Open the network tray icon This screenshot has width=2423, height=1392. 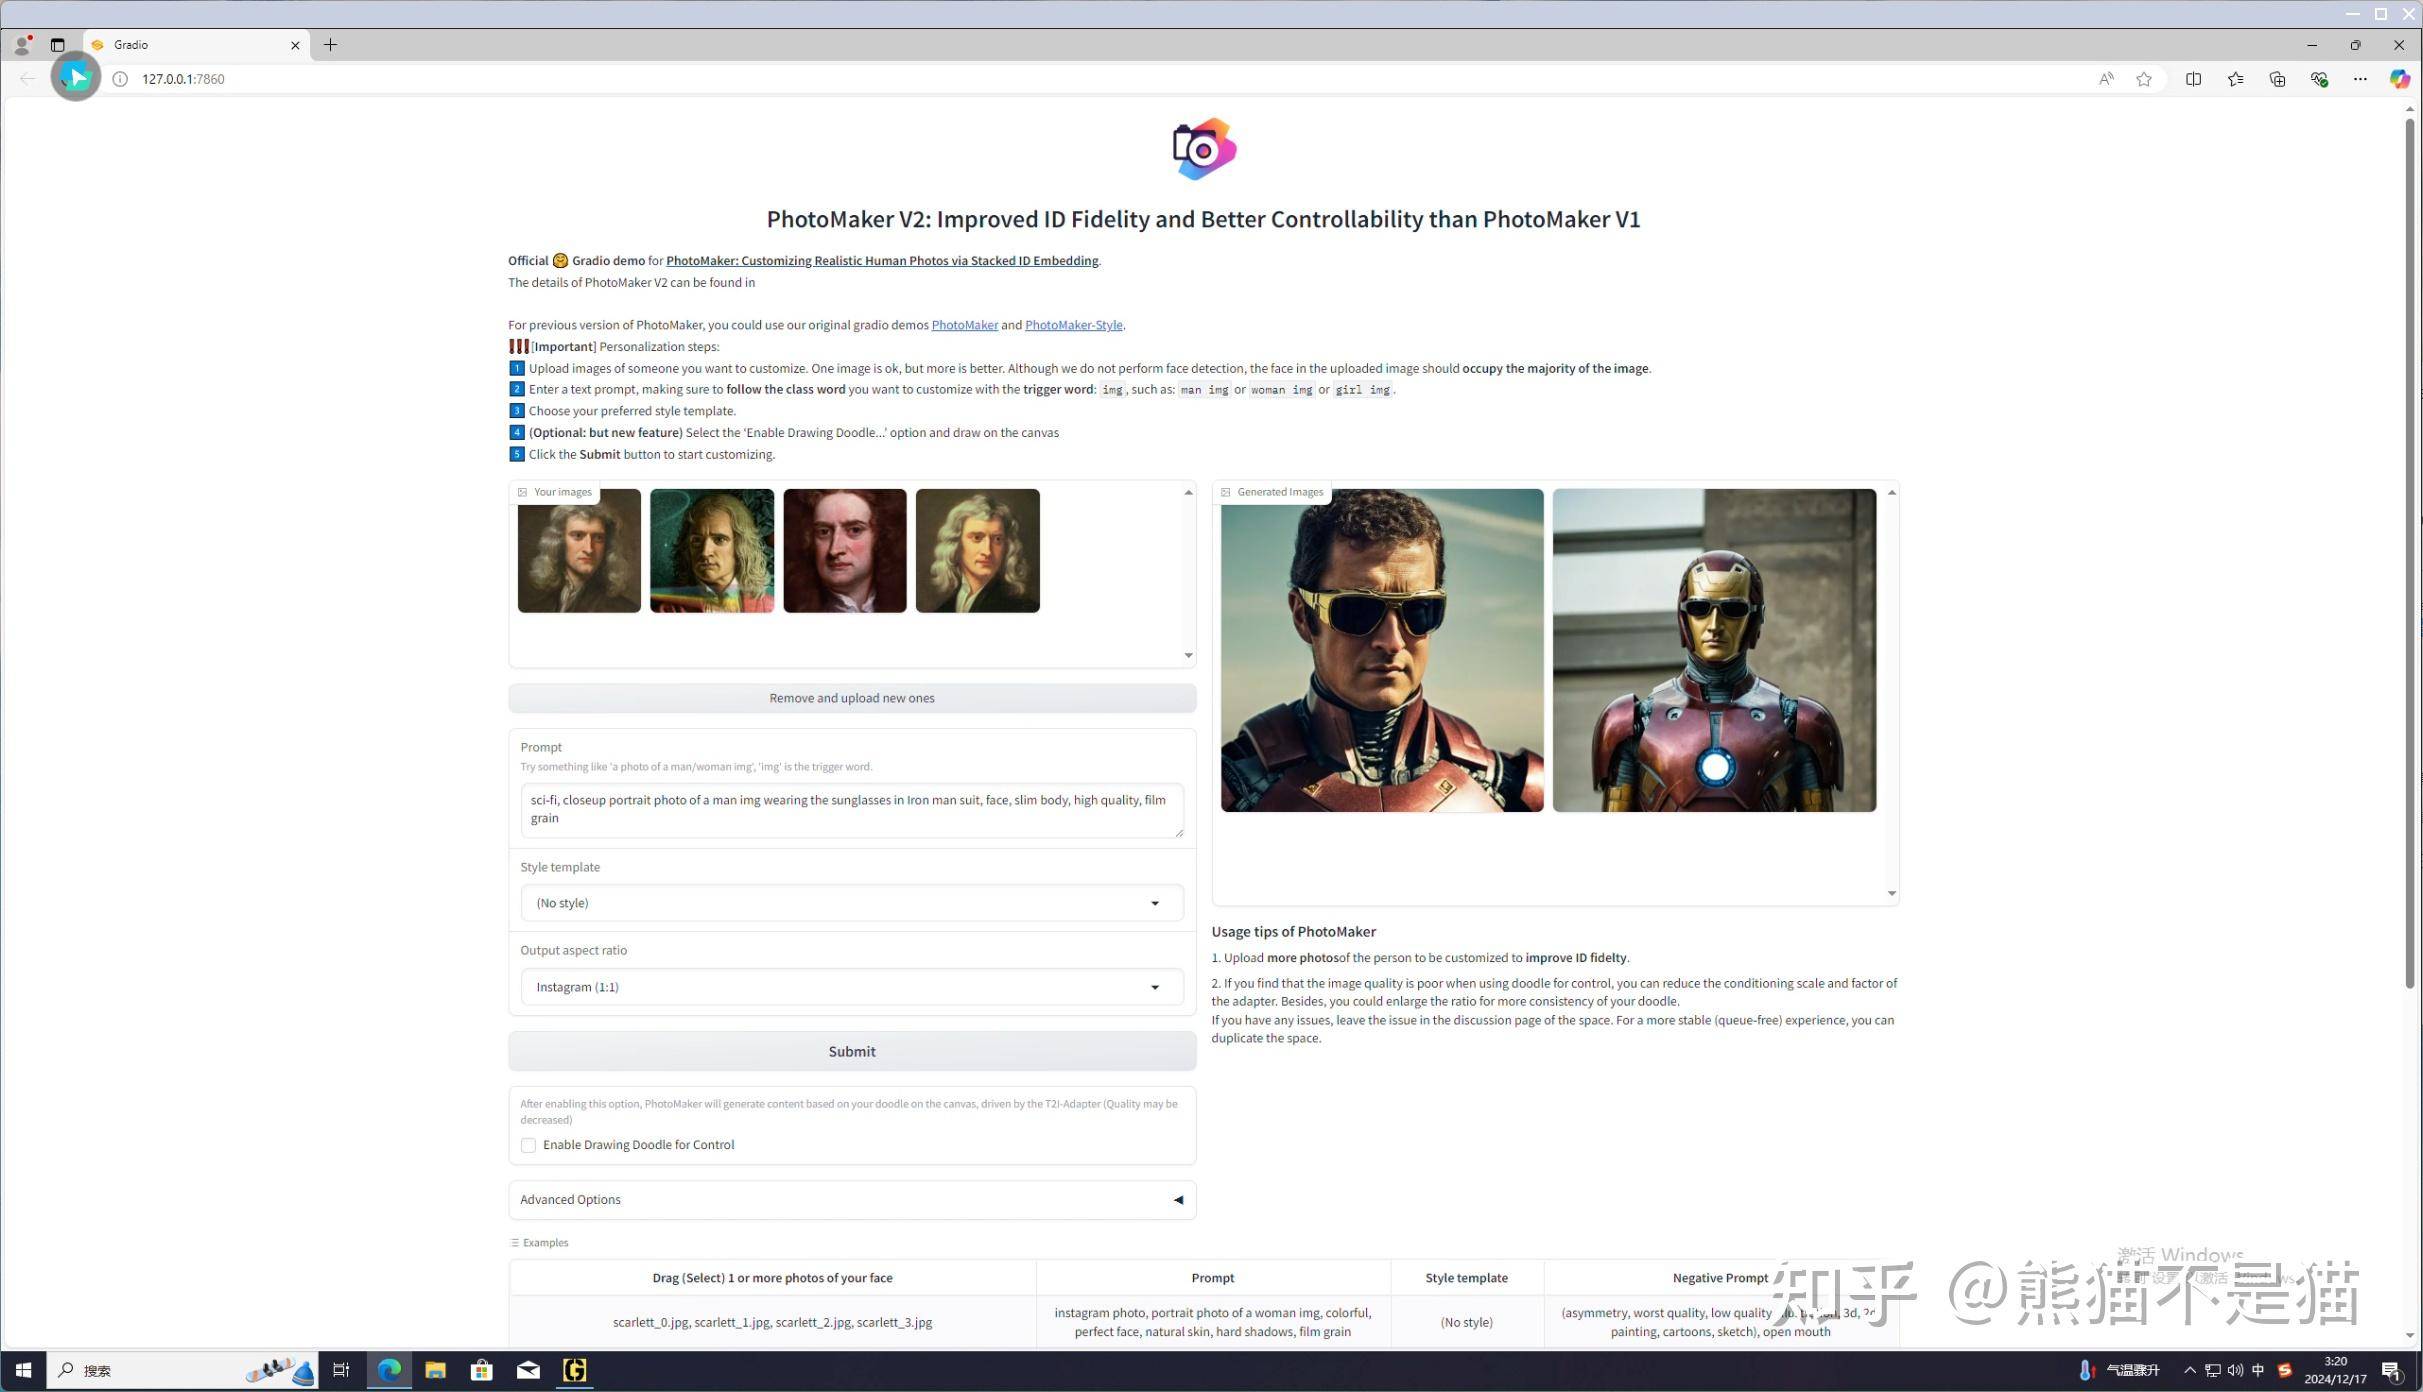coord(2212,1371)
